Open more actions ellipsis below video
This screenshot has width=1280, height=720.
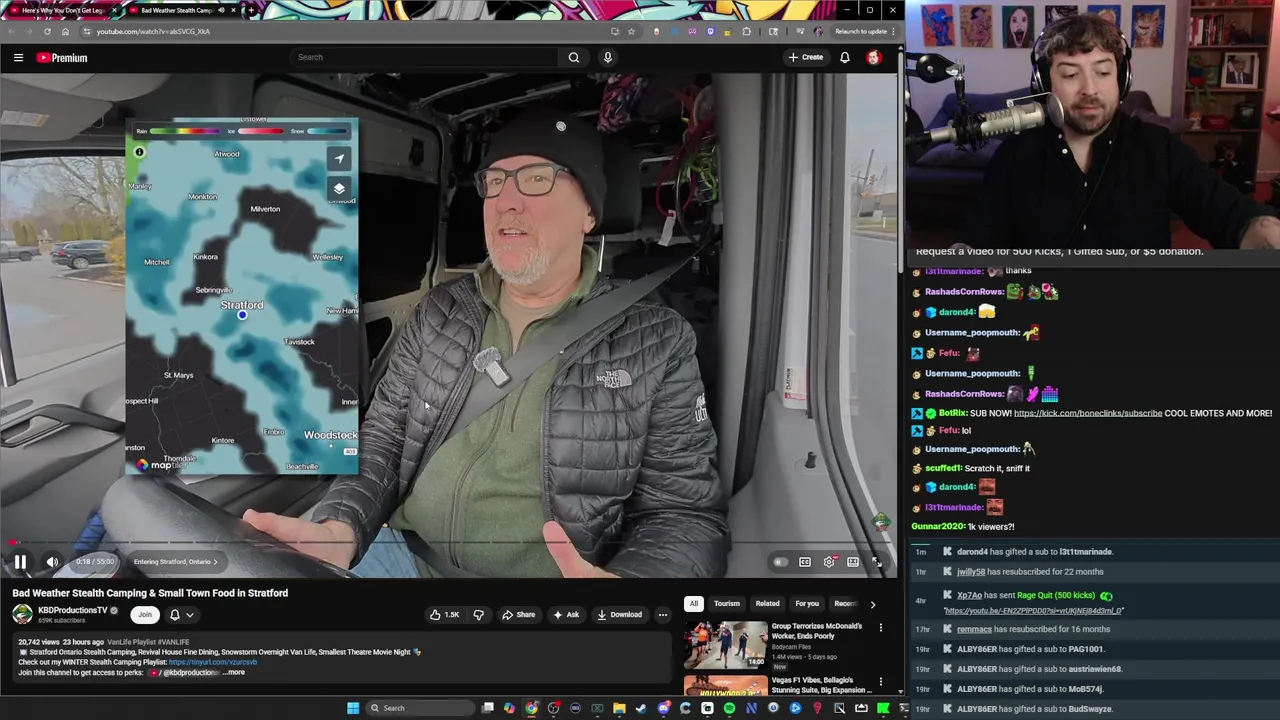pyautogui.click(x=662, y=615)
